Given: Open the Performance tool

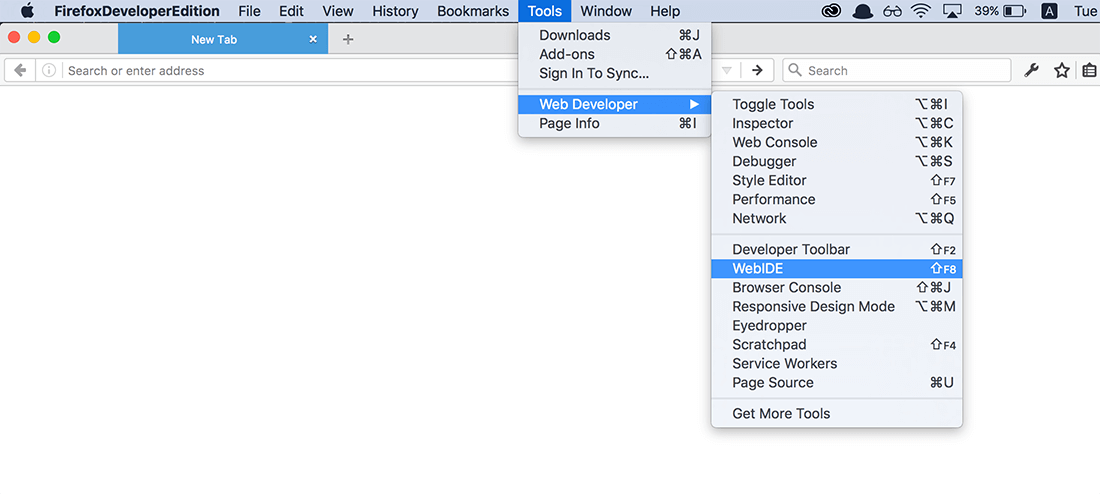Looking at the screenshot, I should pyautogui.click(x=837, y=199).
